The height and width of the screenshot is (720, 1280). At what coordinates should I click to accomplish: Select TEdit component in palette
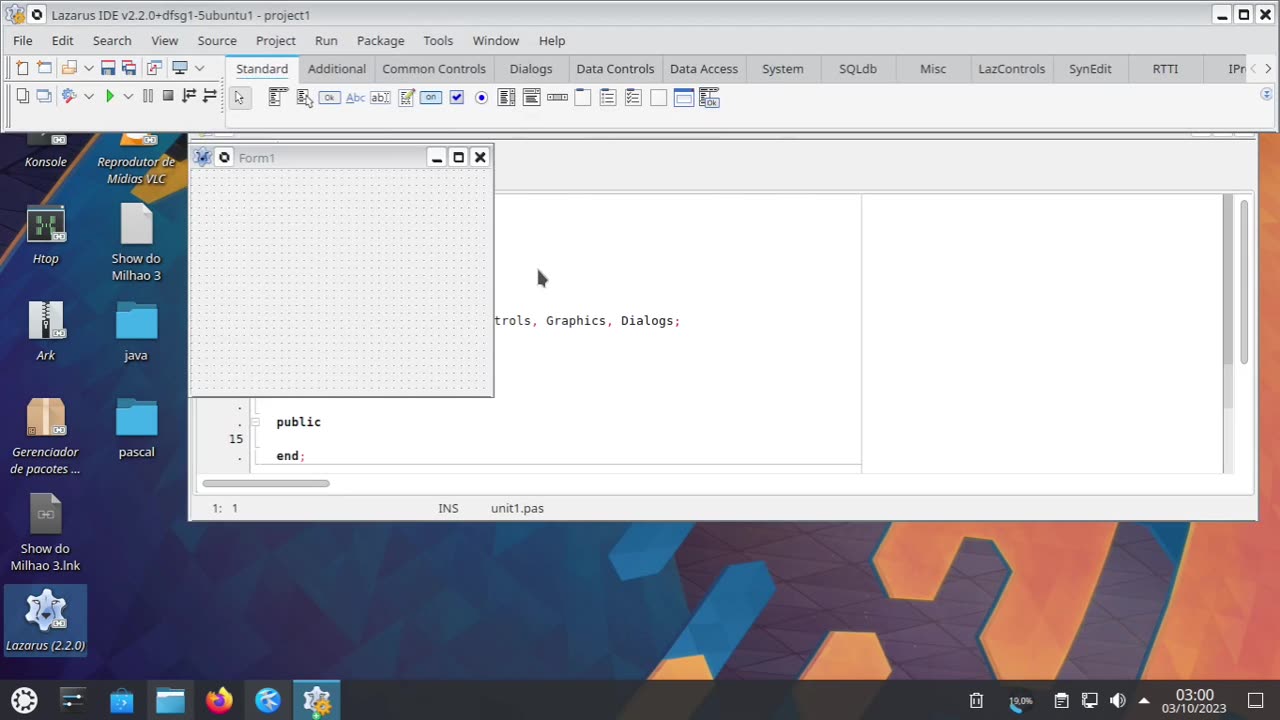point(380,98)
